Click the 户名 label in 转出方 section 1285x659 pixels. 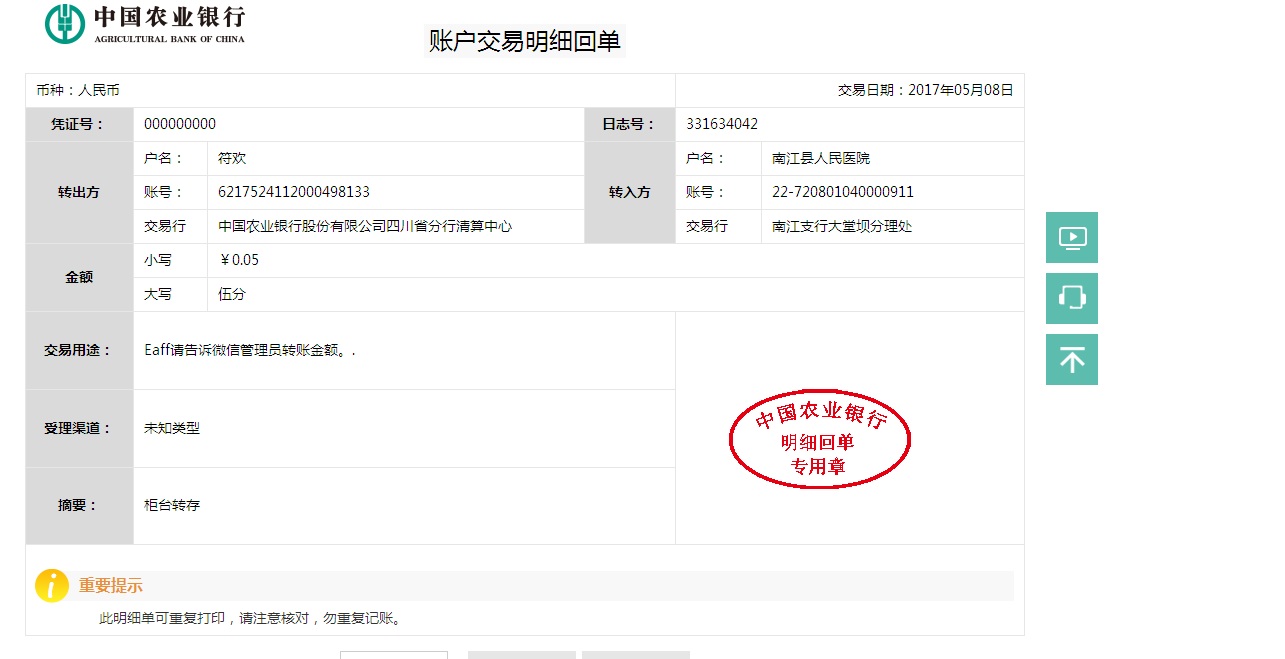click(x=165, y=158)
